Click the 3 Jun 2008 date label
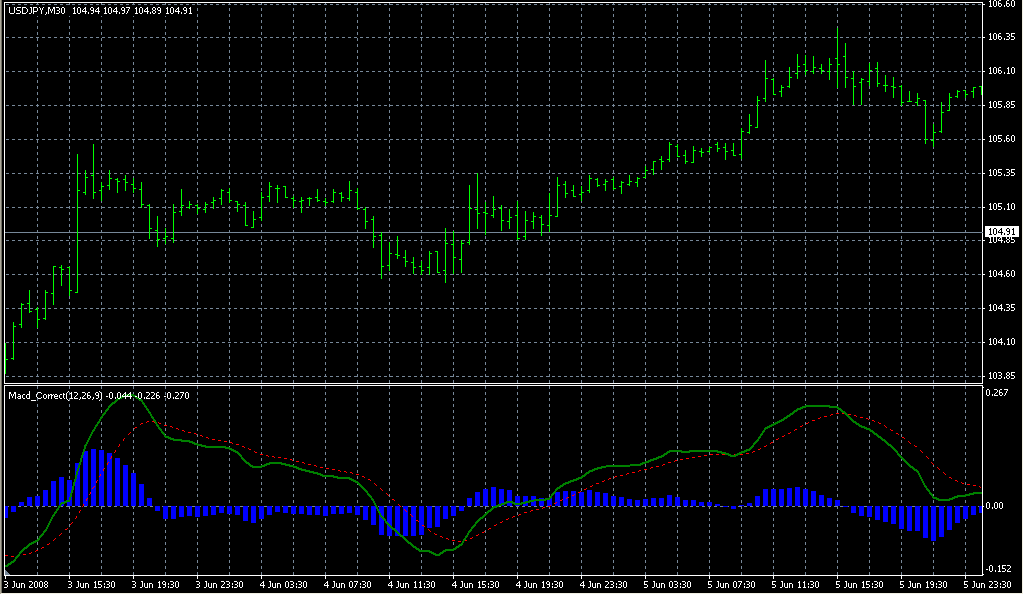 pyautogui.click(x=26, y=583)
